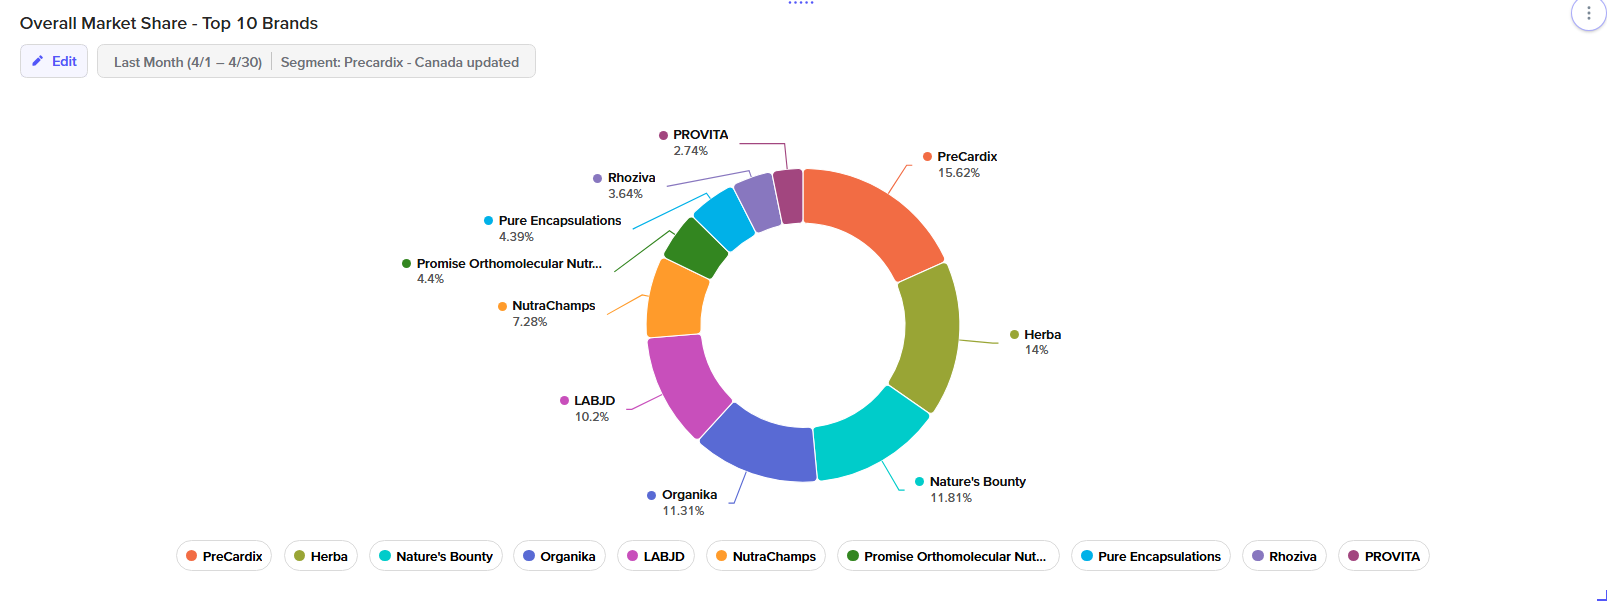Screen dimensions: 1607x603
Task: Click the drag handle dots at top
Action: point(801,3)
